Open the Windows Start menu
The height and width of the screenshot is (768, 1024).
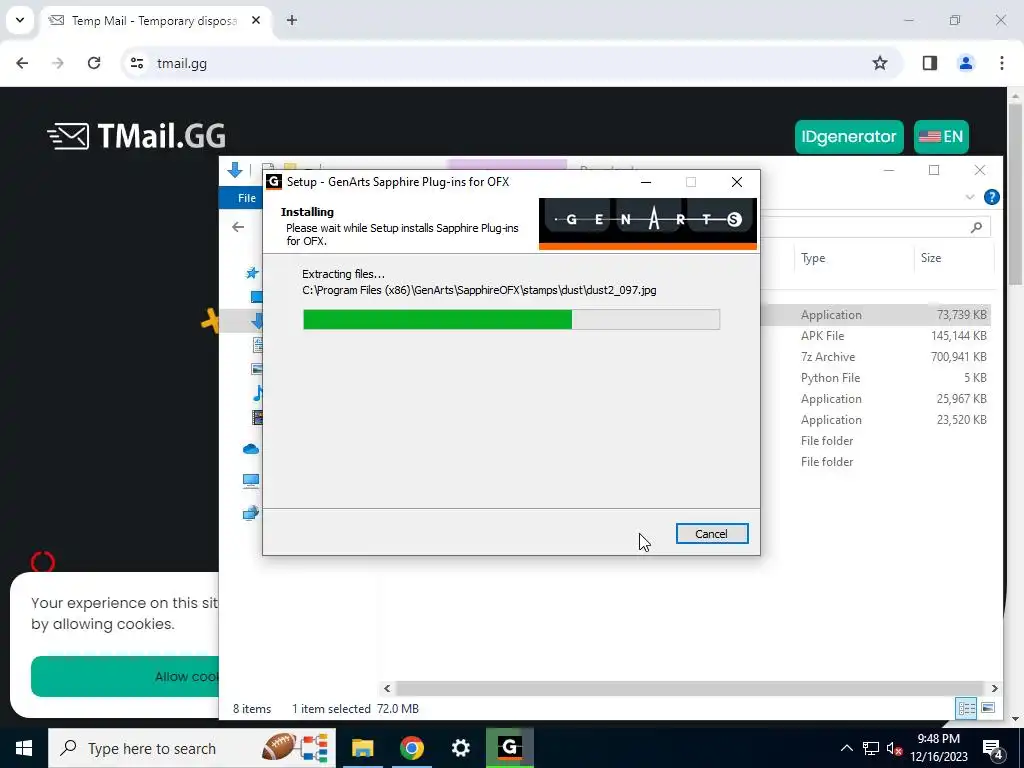tap(24, 748)
